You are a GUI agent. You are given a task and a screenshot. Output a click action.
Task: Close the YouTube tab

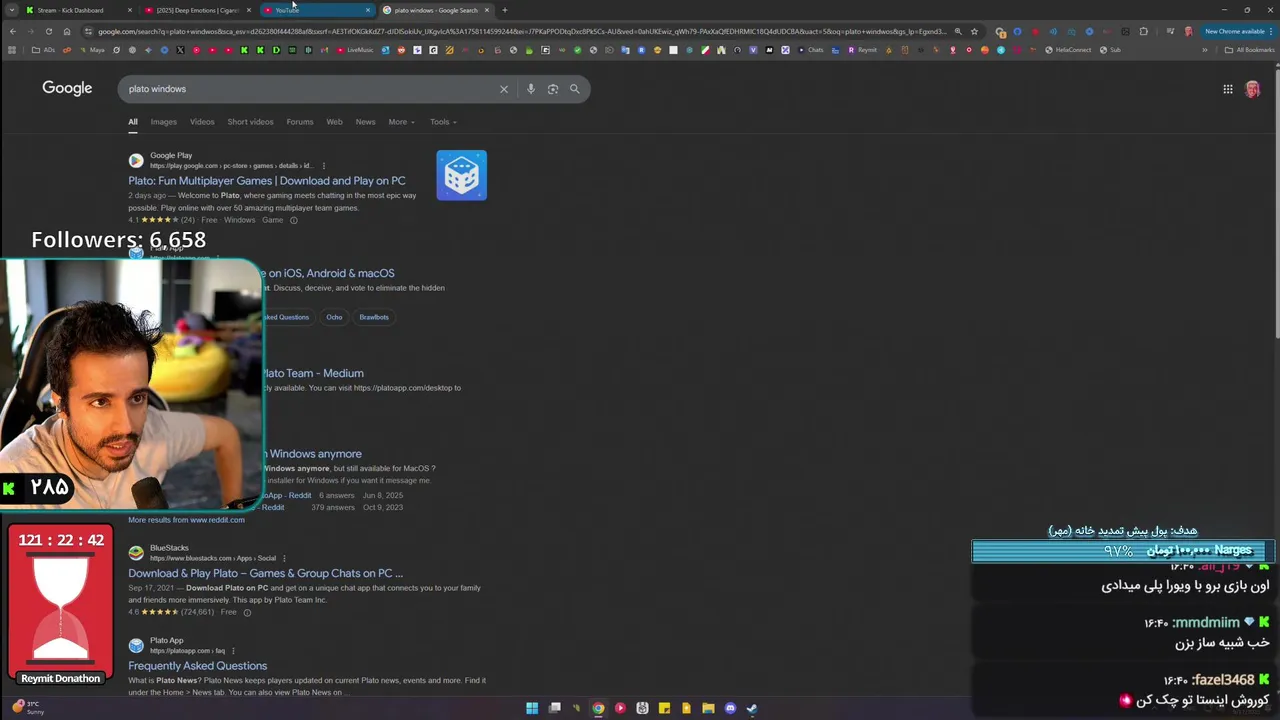368,10
